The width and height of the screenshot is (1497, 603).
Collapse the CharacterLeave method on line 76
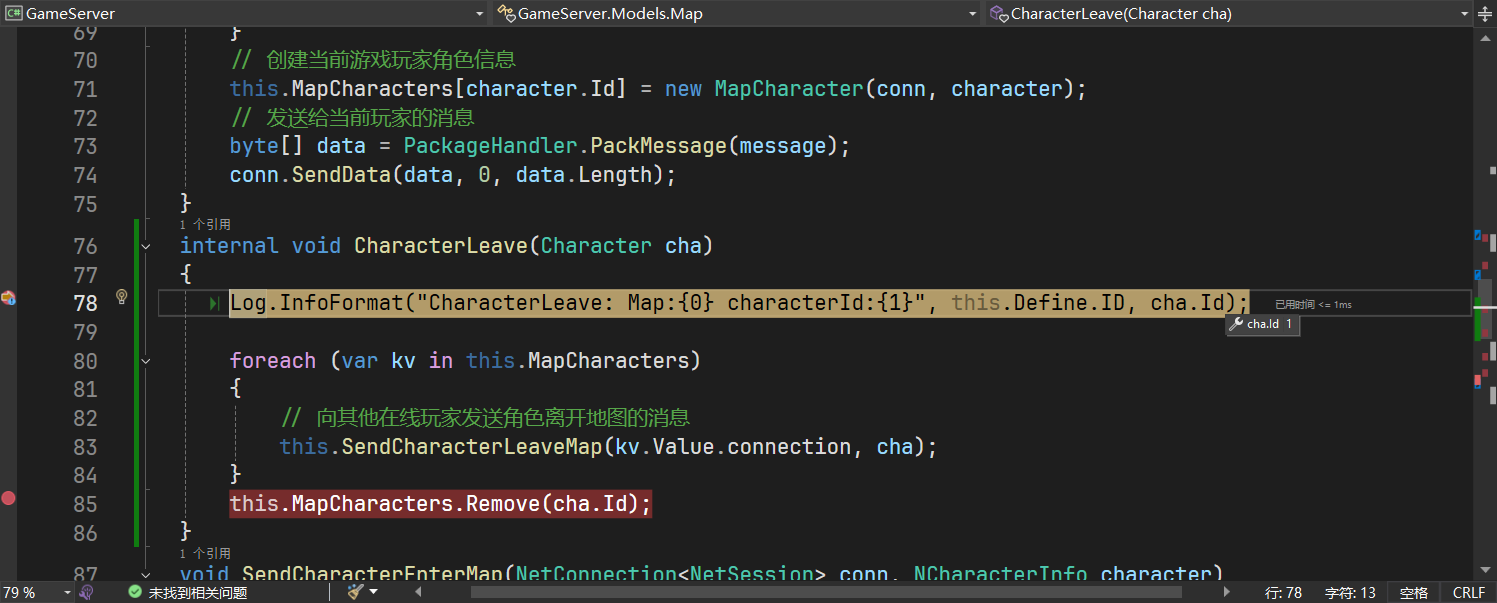(x=146, y=246)
